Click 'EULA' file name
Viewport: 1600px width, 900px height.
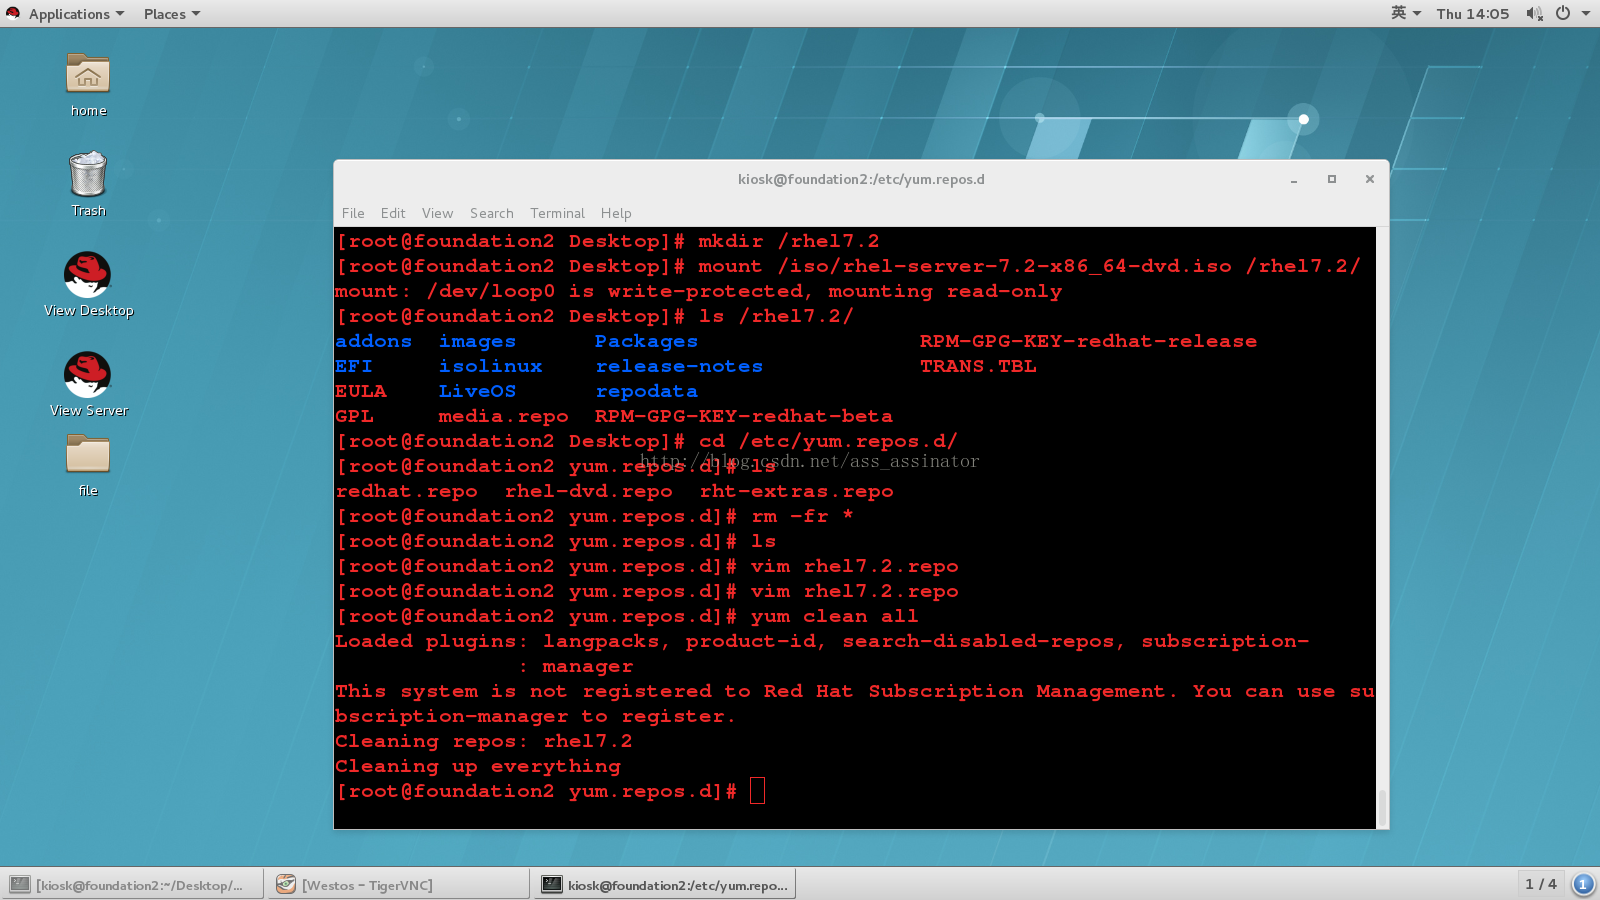[361, 391]
